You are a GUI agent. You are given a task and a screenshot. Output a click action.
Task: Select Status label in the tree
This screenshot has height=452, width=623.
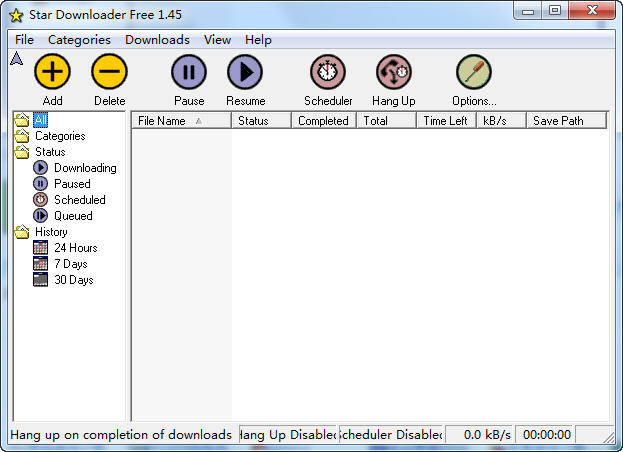pyautogui.click(x=50, y=152)
